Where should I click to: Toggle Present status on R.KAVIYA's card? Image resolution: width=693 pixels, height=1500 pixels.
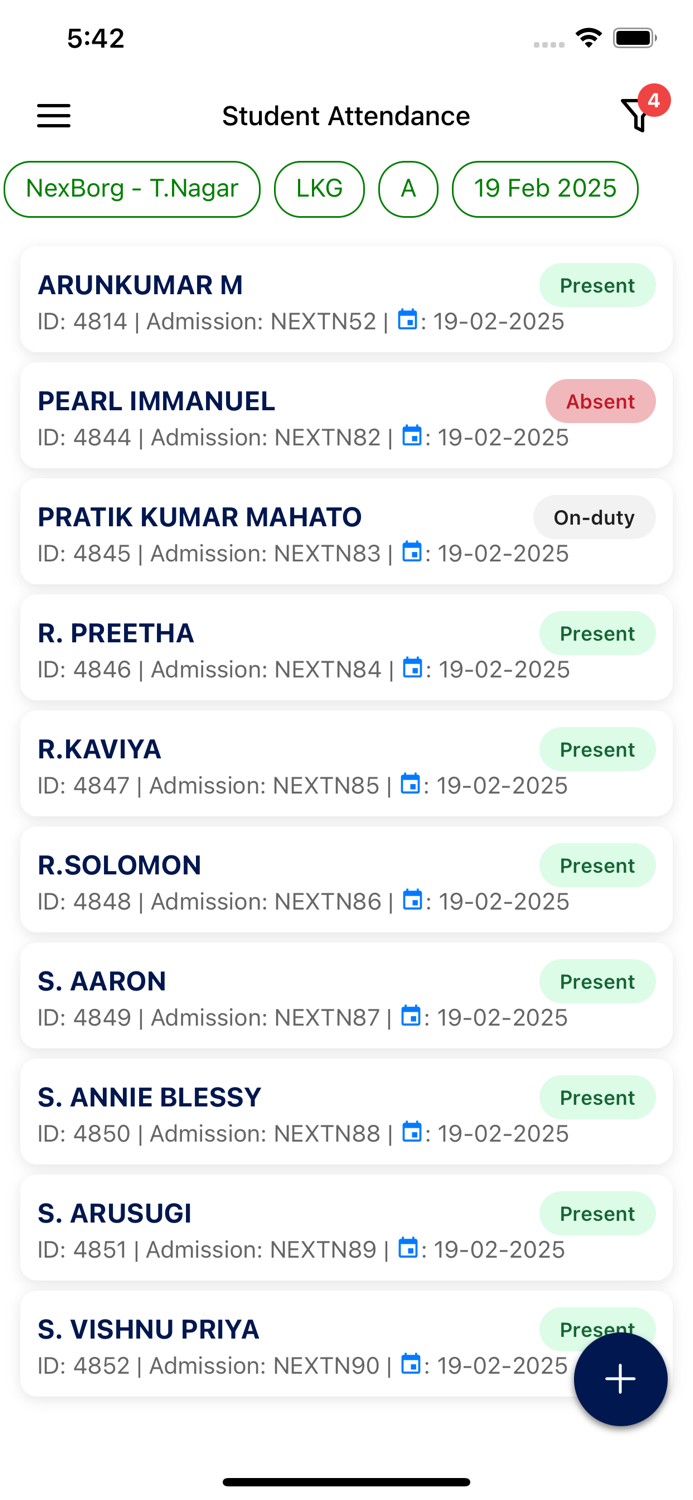click(597, 749)
